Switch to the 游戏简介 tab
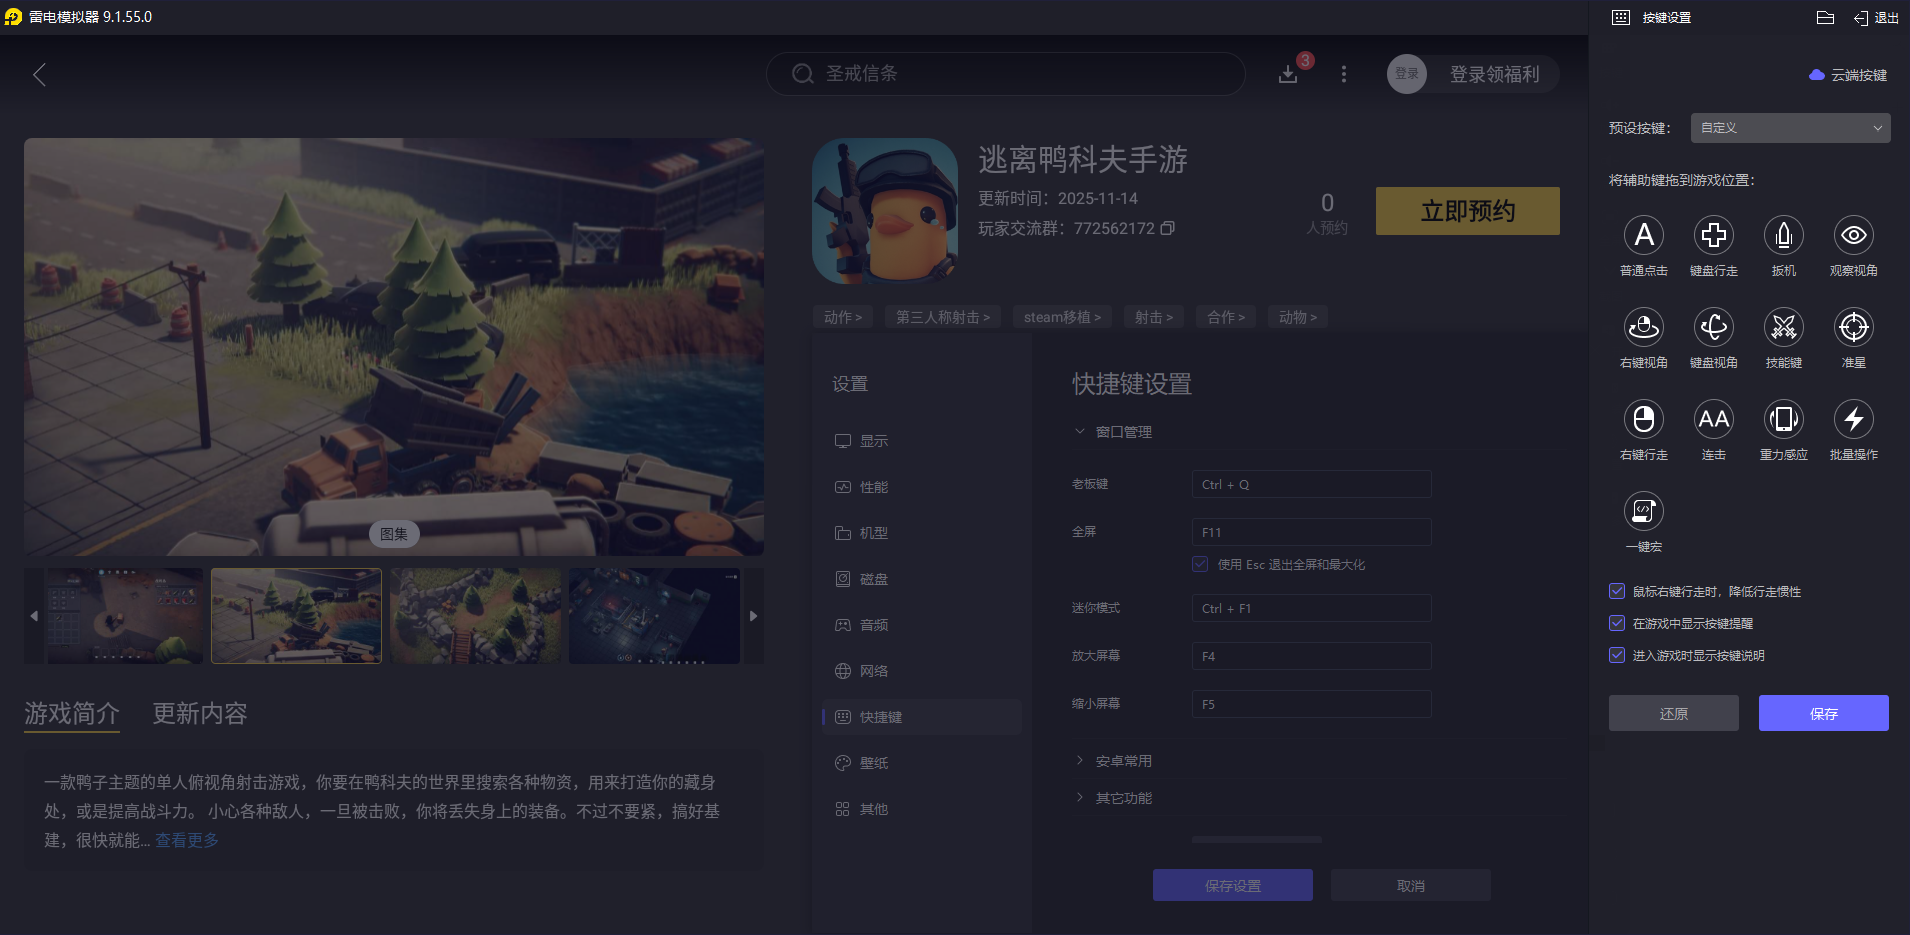The height and width of the screenshot is (935, 1910). (x=72, y=713)
